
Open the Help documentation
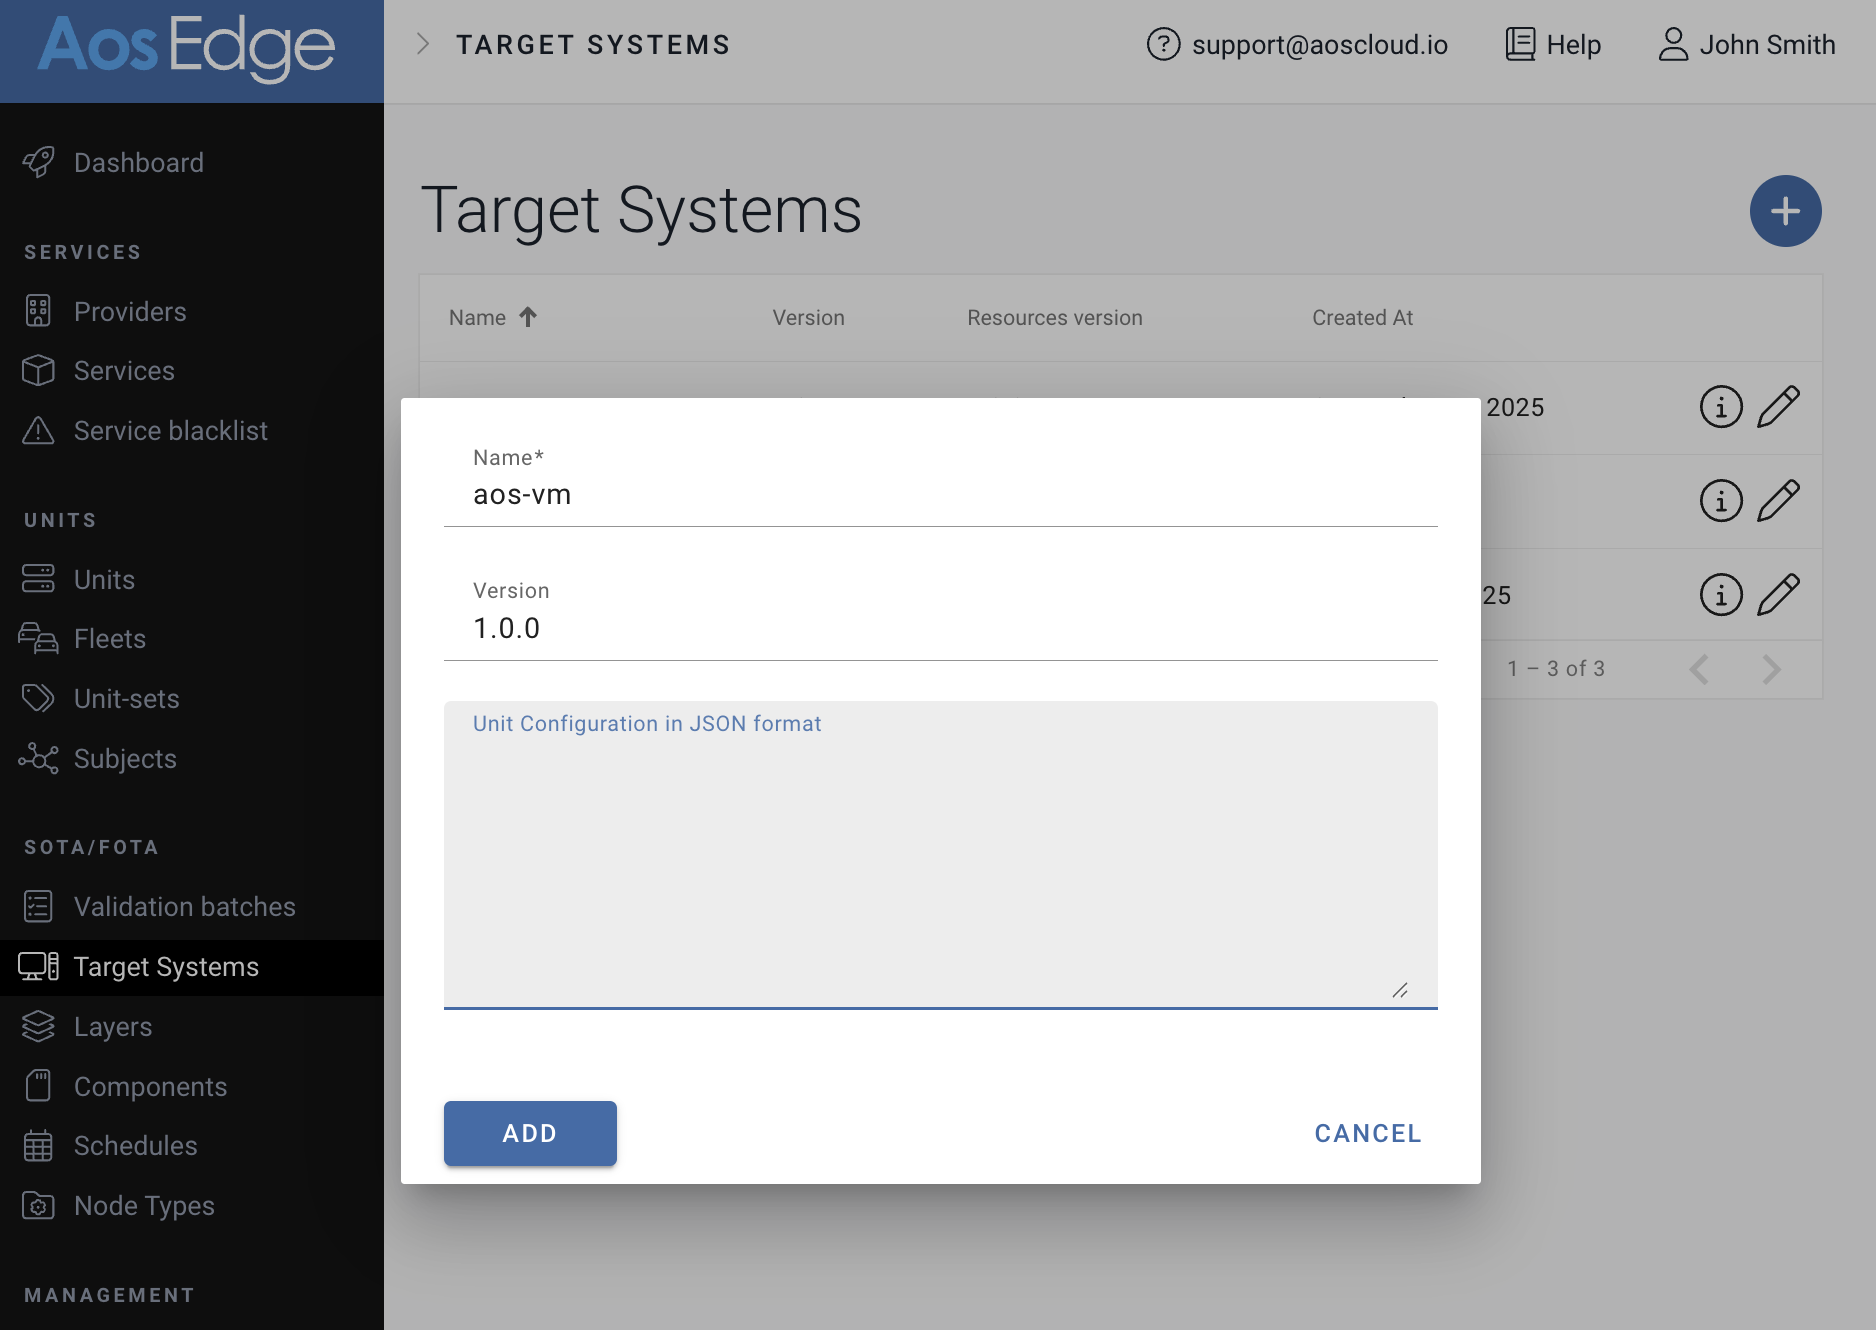1553,45
